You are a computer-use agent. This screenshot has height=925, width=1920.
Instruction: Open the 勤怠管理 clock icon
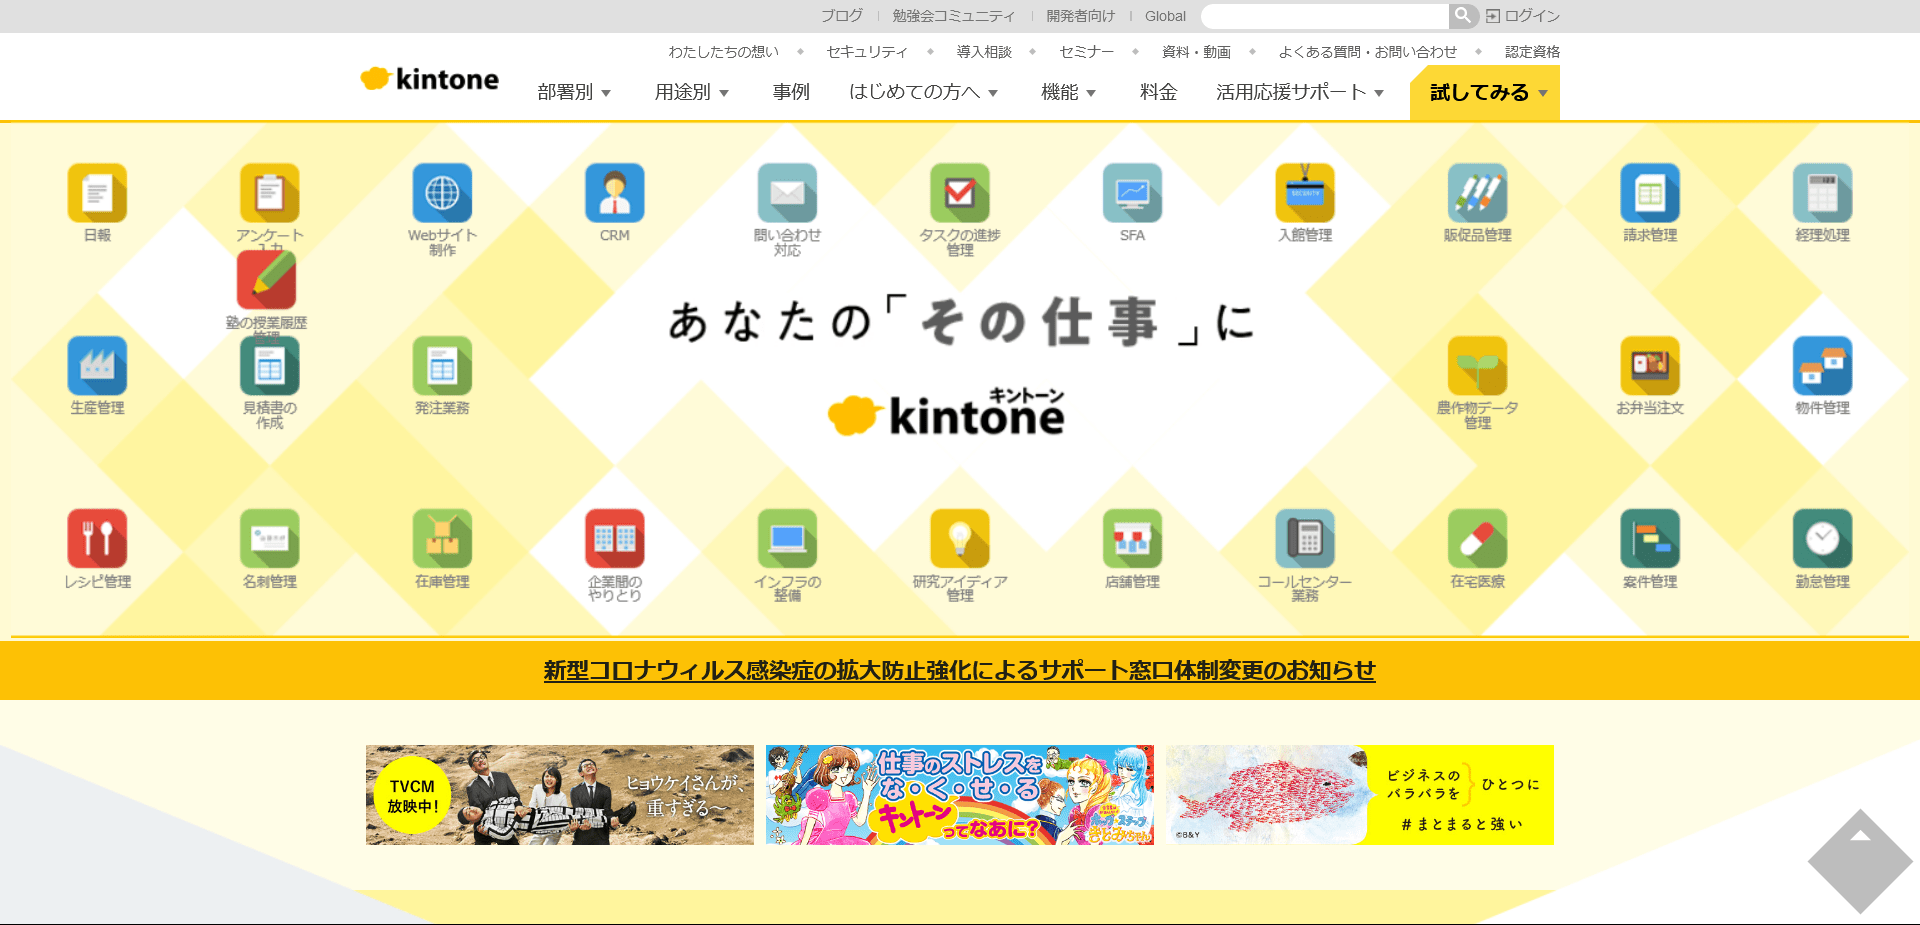[1822, 539]
